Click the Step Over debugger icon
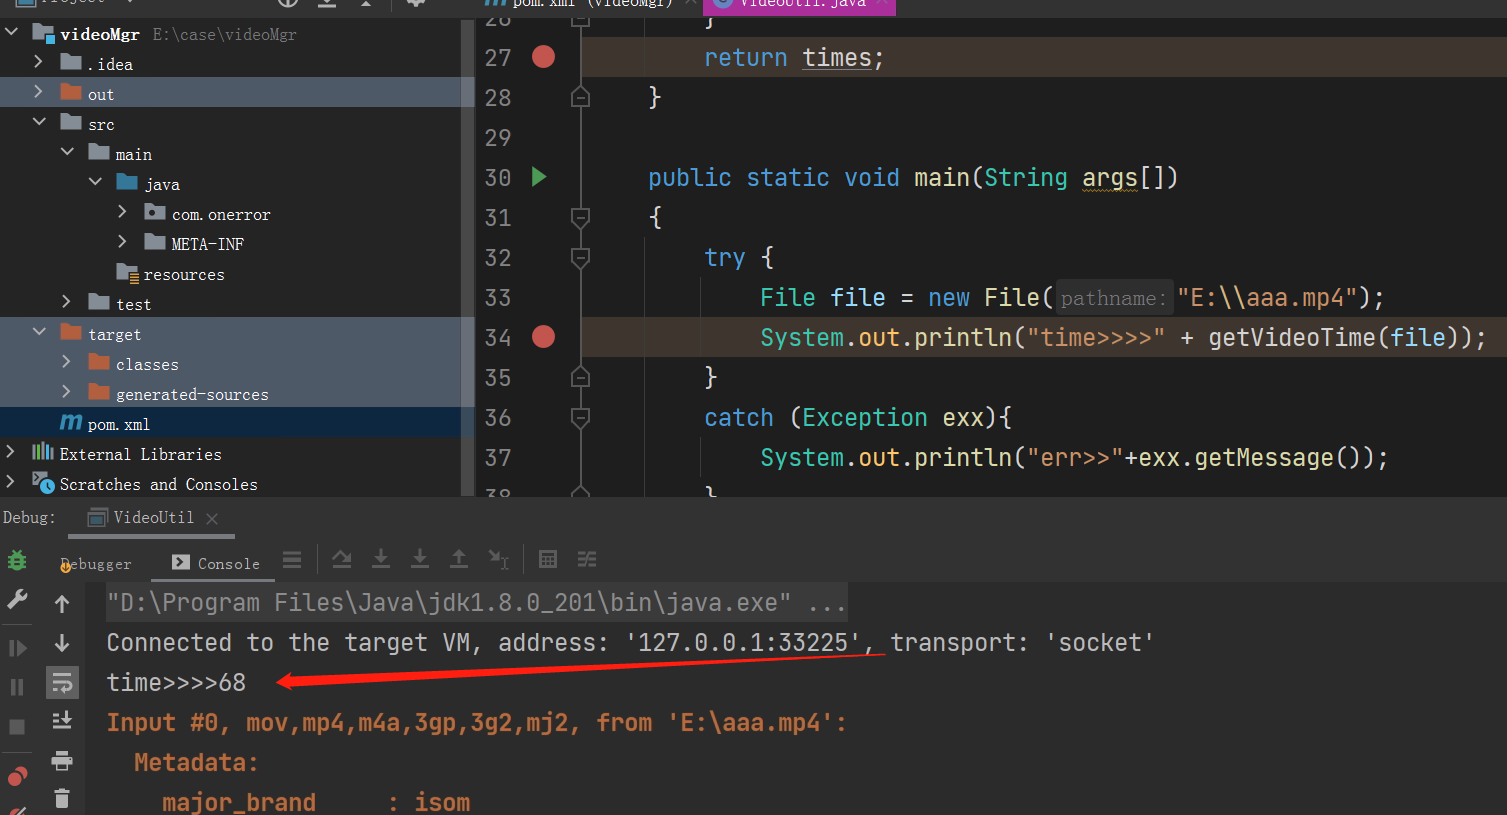The width and height of the screenshot is (1507, 815). click(x=342, y=559)
